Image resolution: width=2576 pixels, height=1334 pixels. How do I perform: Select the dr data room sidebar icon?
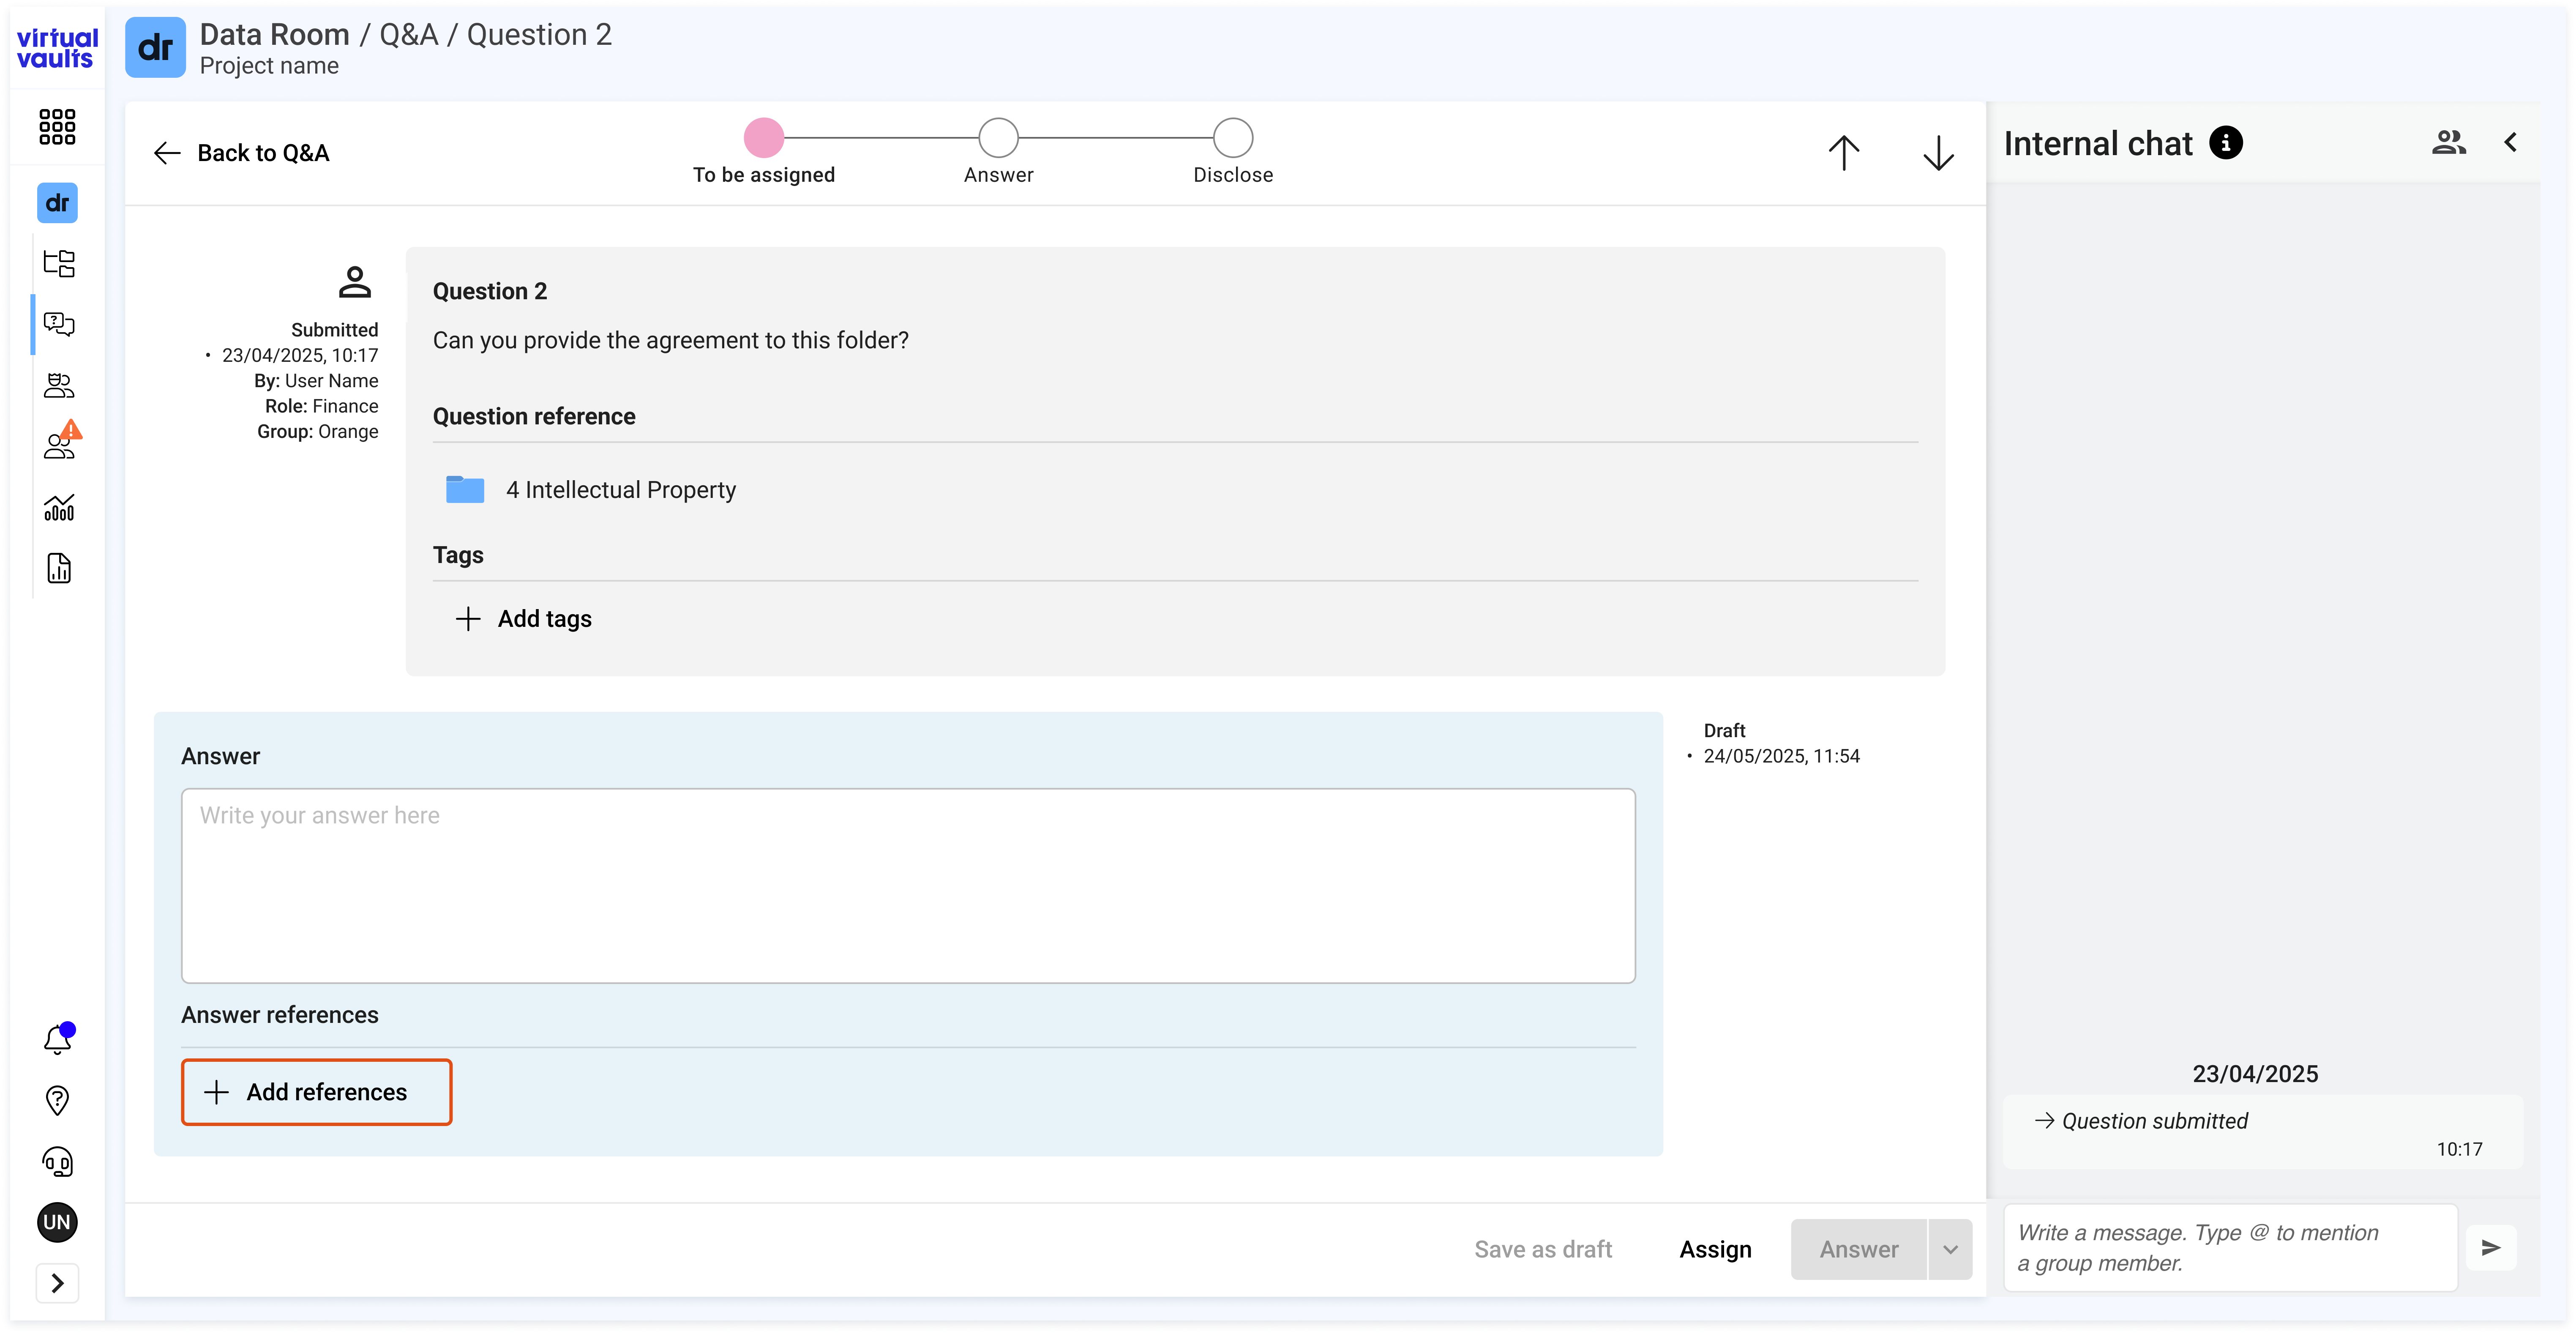[x=57, y=203]
